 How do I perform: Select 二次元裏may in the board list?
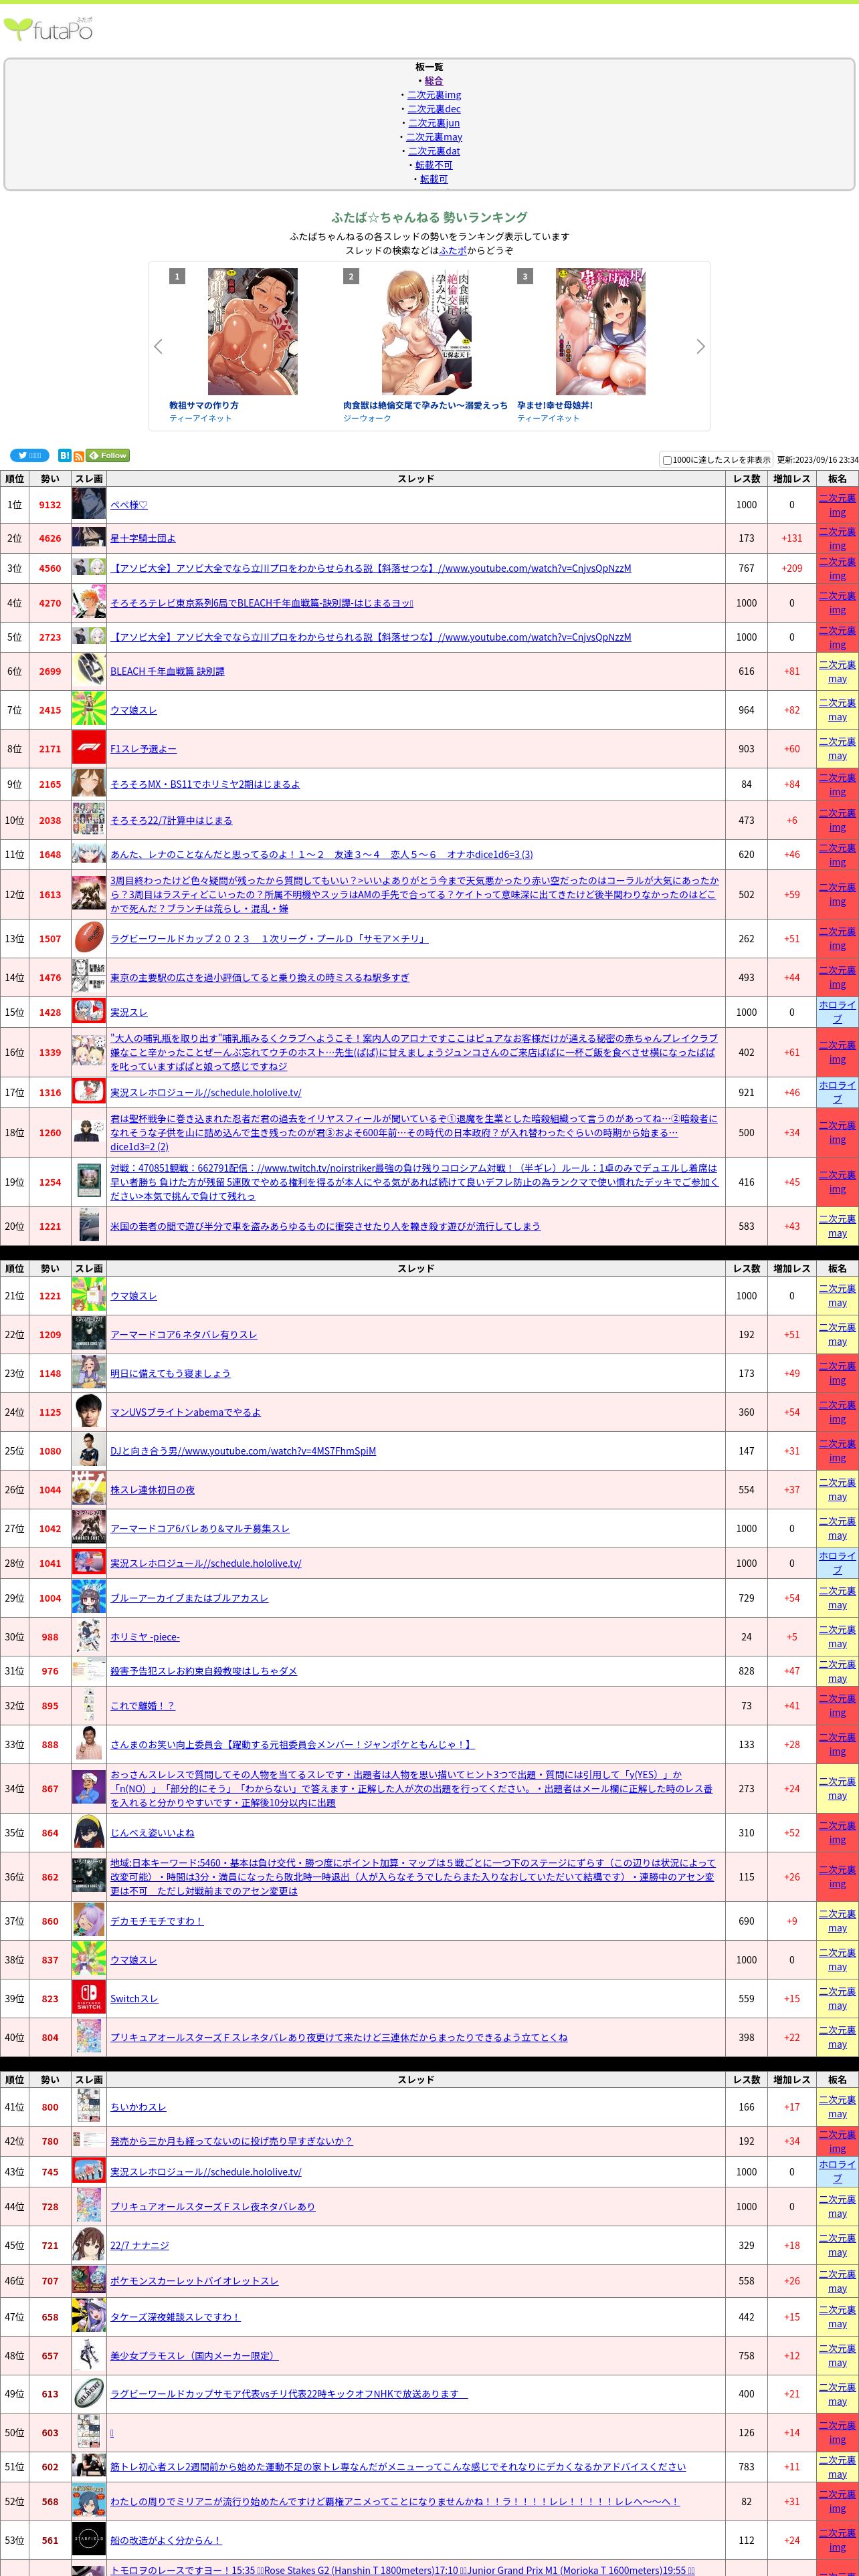[433, 137]
